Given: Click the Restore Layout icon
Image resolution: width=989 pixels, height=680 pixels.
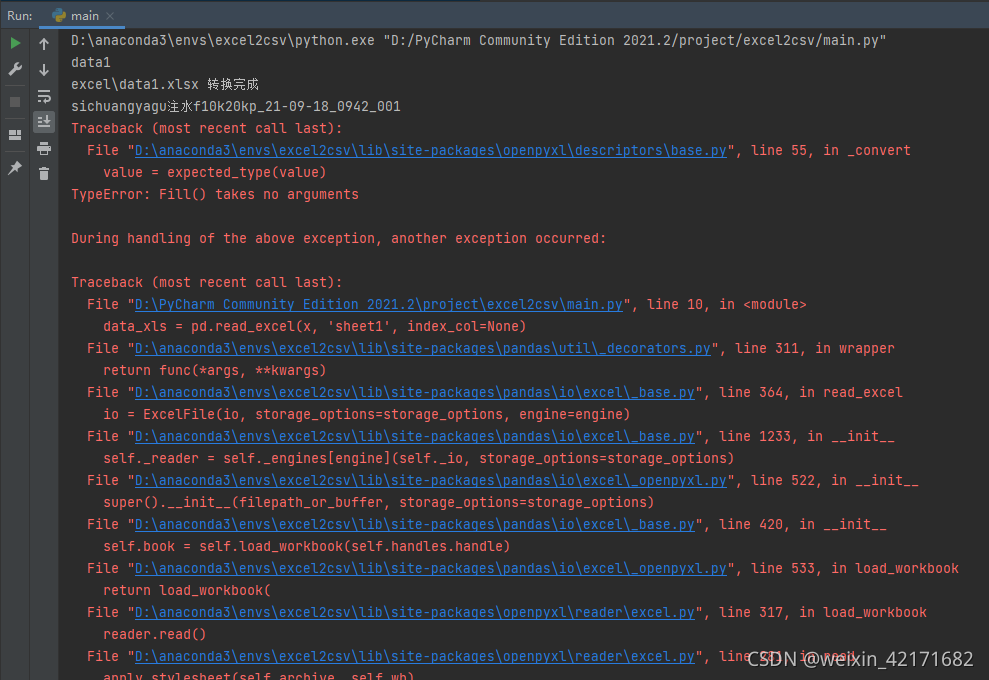Looking at the screenshot, I should (x=14, y=134).
